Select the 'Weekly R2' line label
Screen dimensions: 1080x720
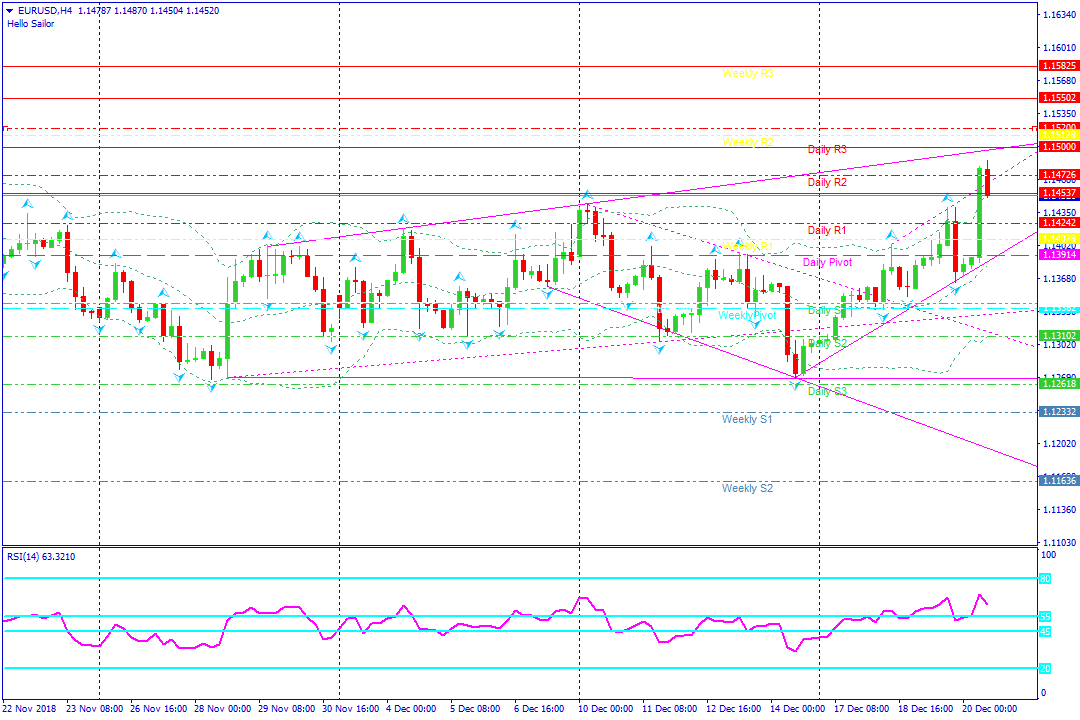tap(748, 142)
